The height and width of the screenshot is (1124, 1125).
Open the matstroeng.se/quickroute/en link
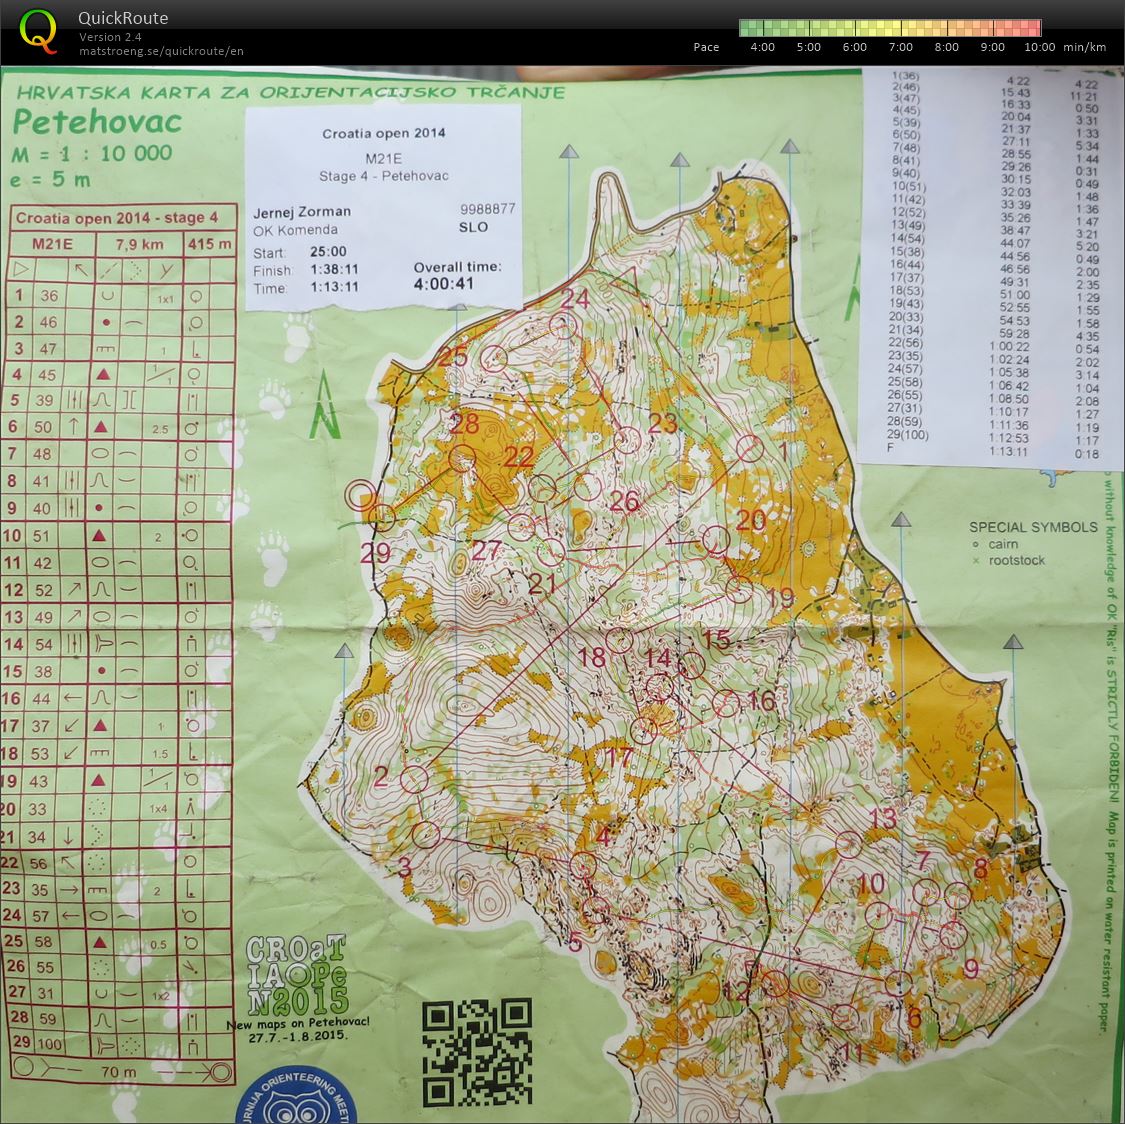tap(161, 51)
